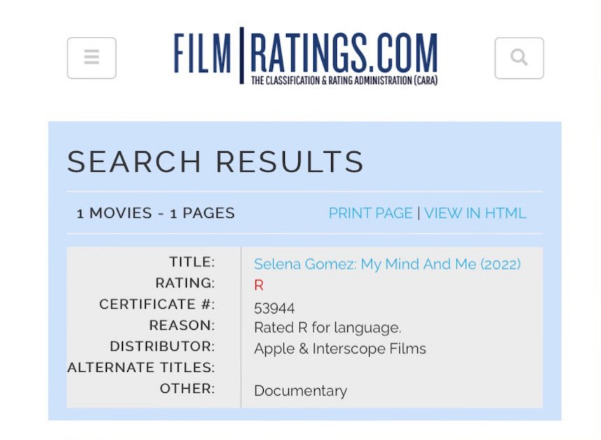
Task: Click the SEARCH RESULTS heading
Action: [x=215, y=161]
